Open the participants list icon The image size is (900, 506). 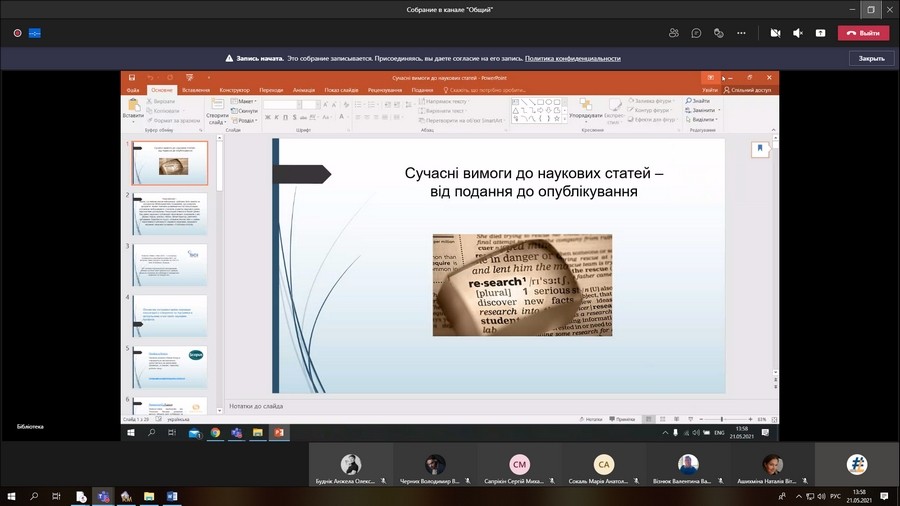click(674, 33)
